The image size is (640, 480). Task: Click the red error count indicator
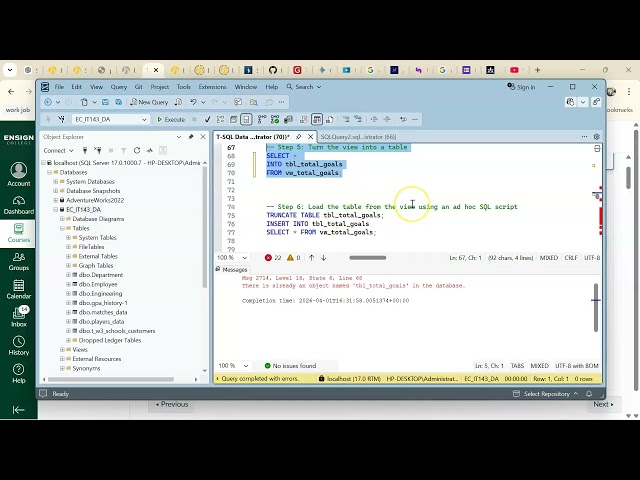[x=273, y=258]
